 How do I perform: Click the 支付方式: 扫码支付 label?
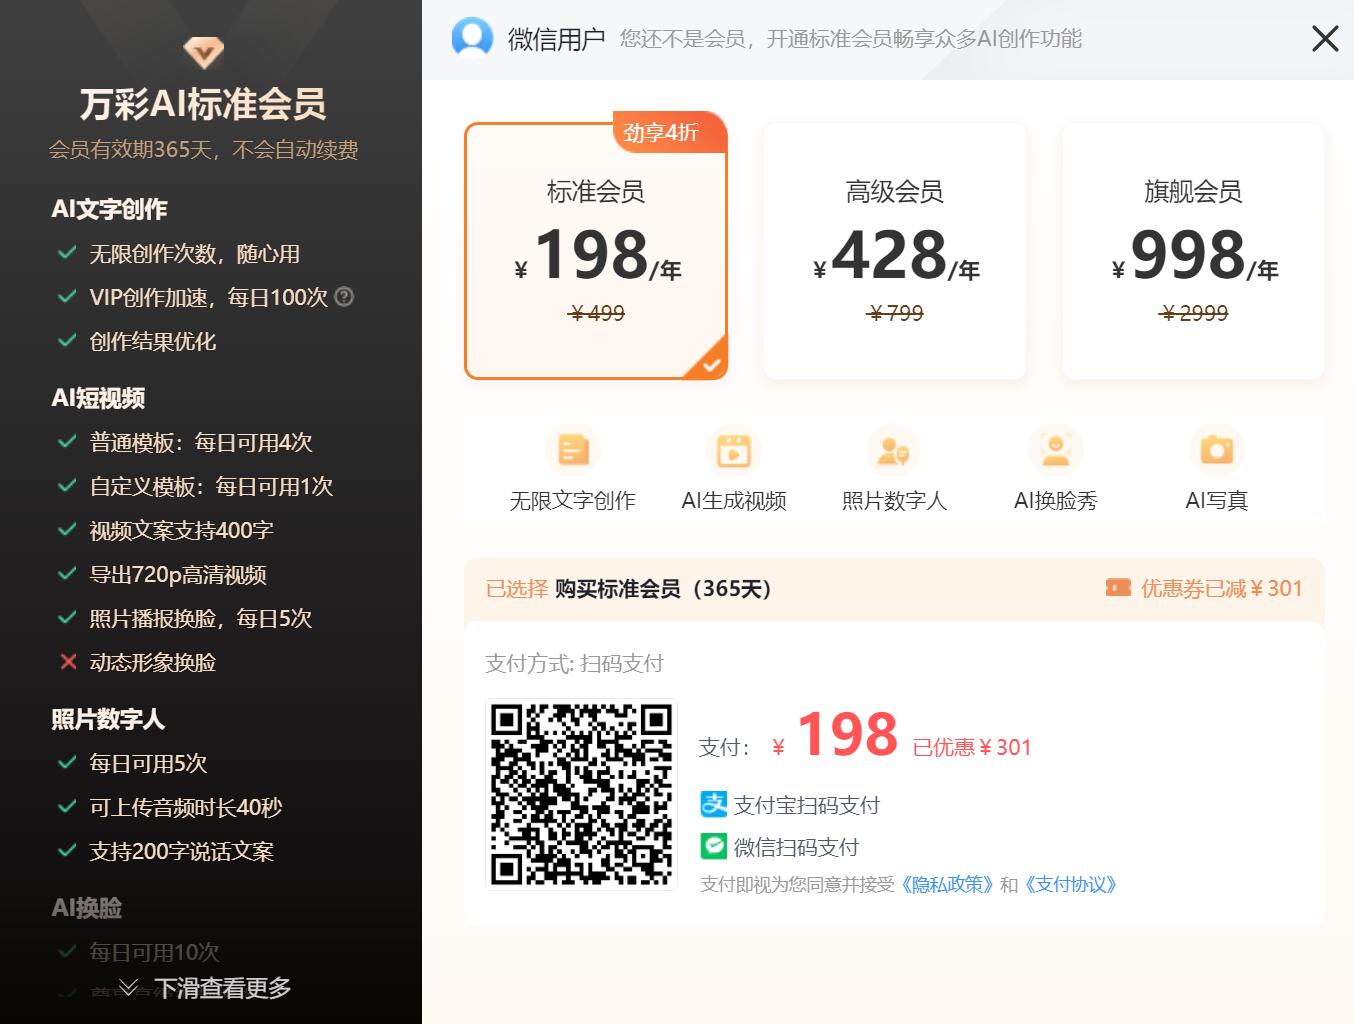575,663
